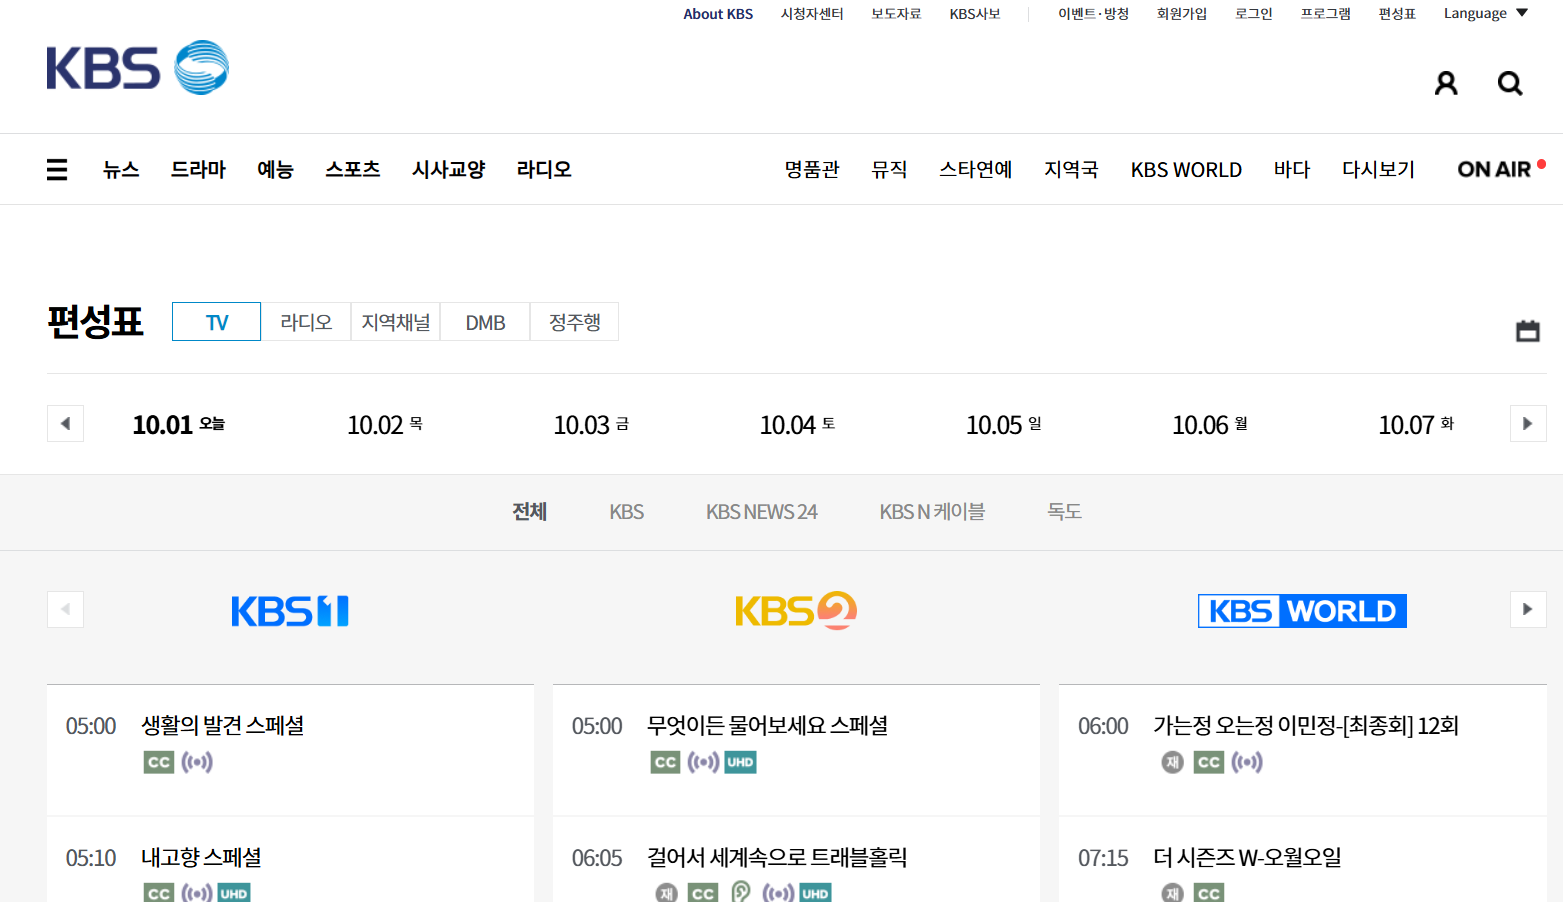Switch to DMB schedule tab

tap(485, 322)
